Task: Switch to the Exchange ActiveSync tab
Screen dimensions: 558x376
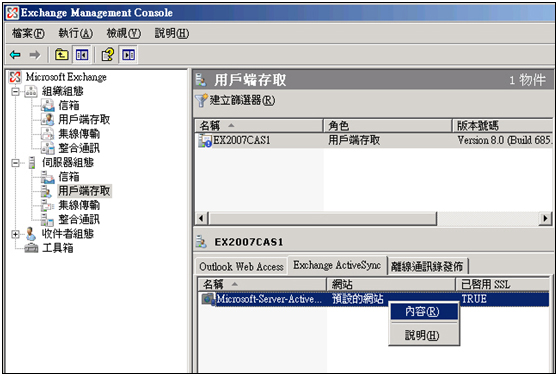Action: tap(337, 265)
